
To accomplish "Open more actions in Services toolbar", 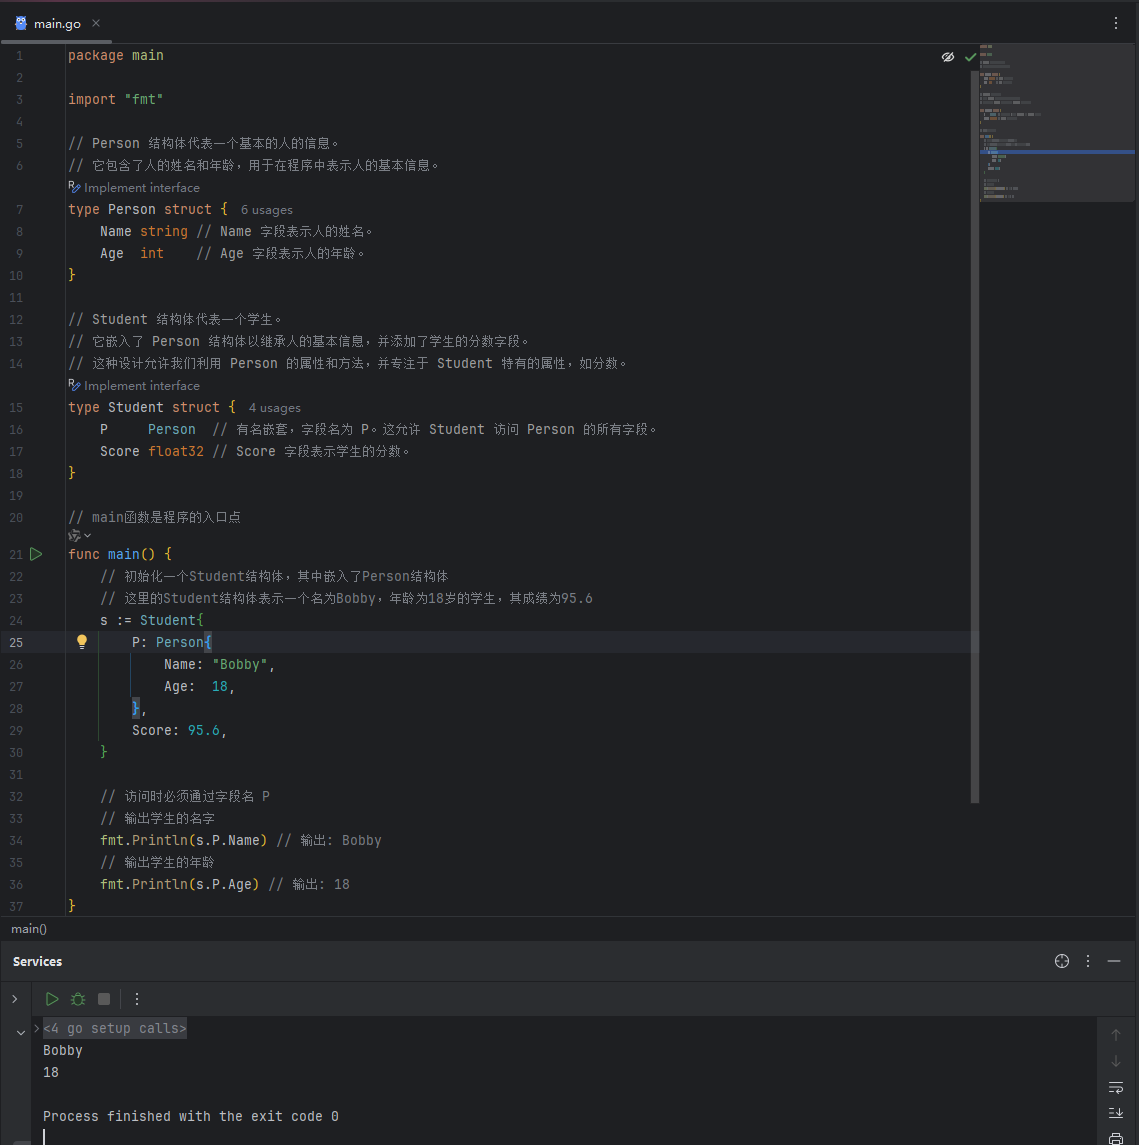I will (137, 999).
